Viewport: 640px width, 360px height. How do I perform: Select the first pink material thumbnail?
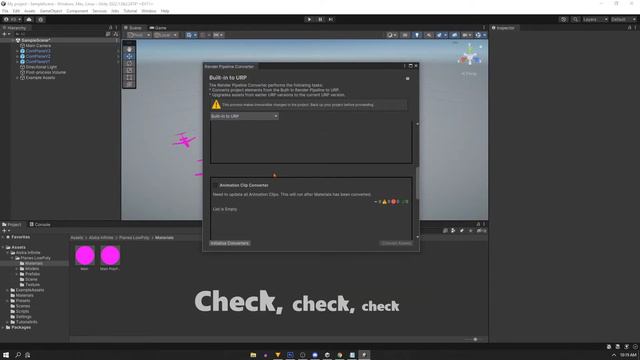coord(85,256)
